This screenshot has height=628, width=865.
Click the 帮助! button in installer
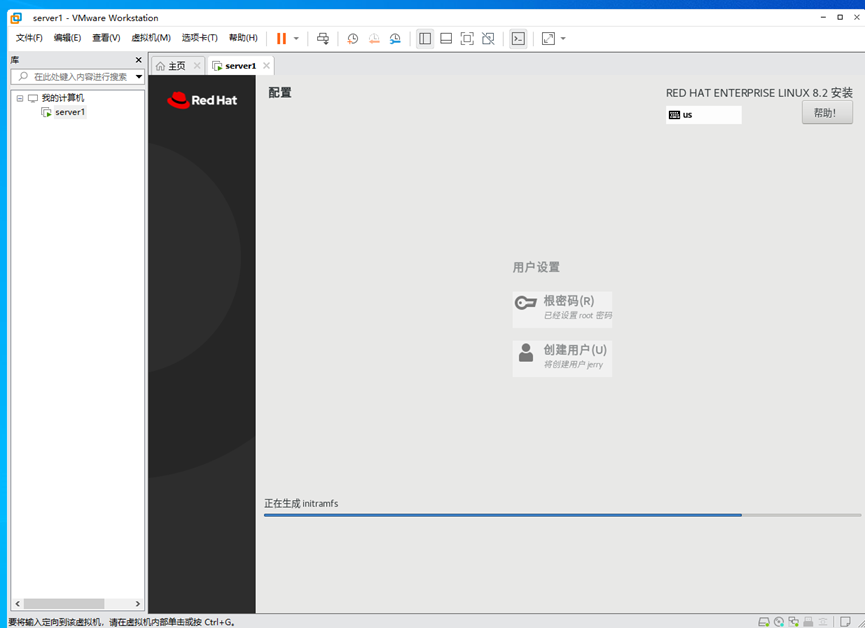point(827,113)
